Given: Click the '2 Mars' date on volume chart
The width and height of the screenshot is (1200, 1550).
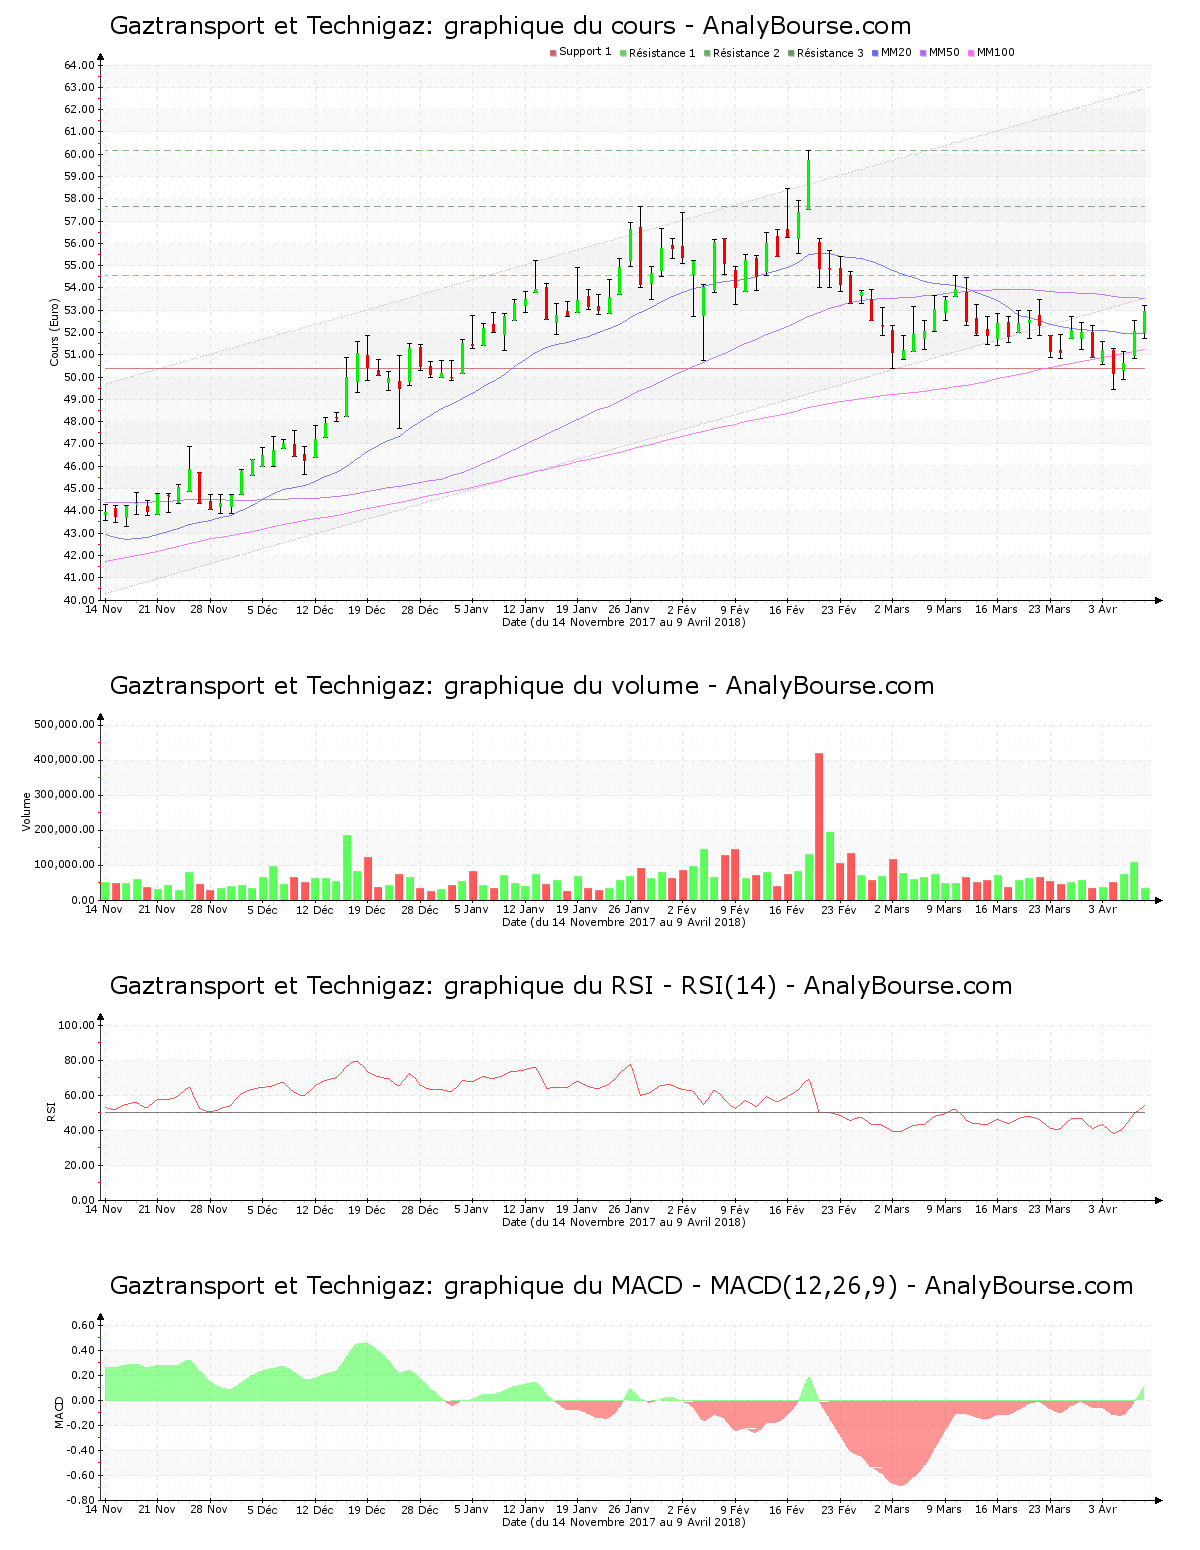Looking at the screenshot, I should coord(892,909).
